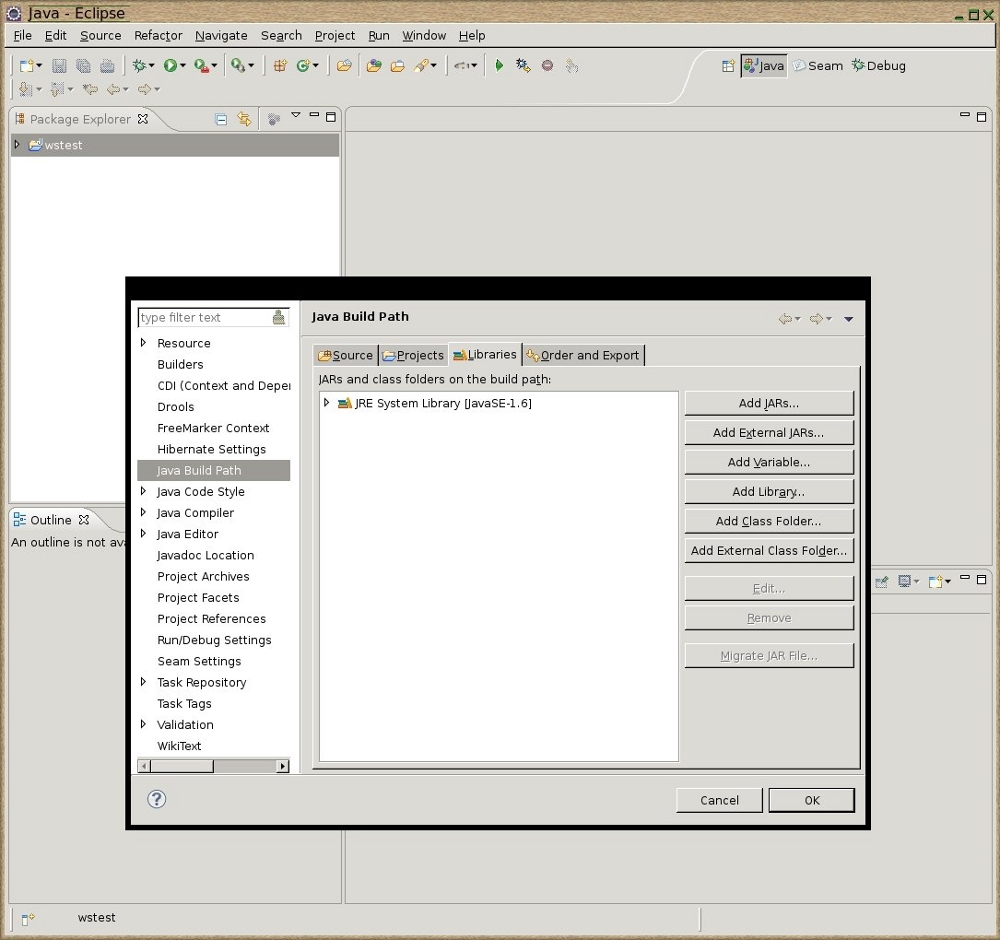Image resolution: width=1000 pixels, height=940 pixels.
Task: Expand the Java Compiler tree item
Action: [x=144, y=513]
